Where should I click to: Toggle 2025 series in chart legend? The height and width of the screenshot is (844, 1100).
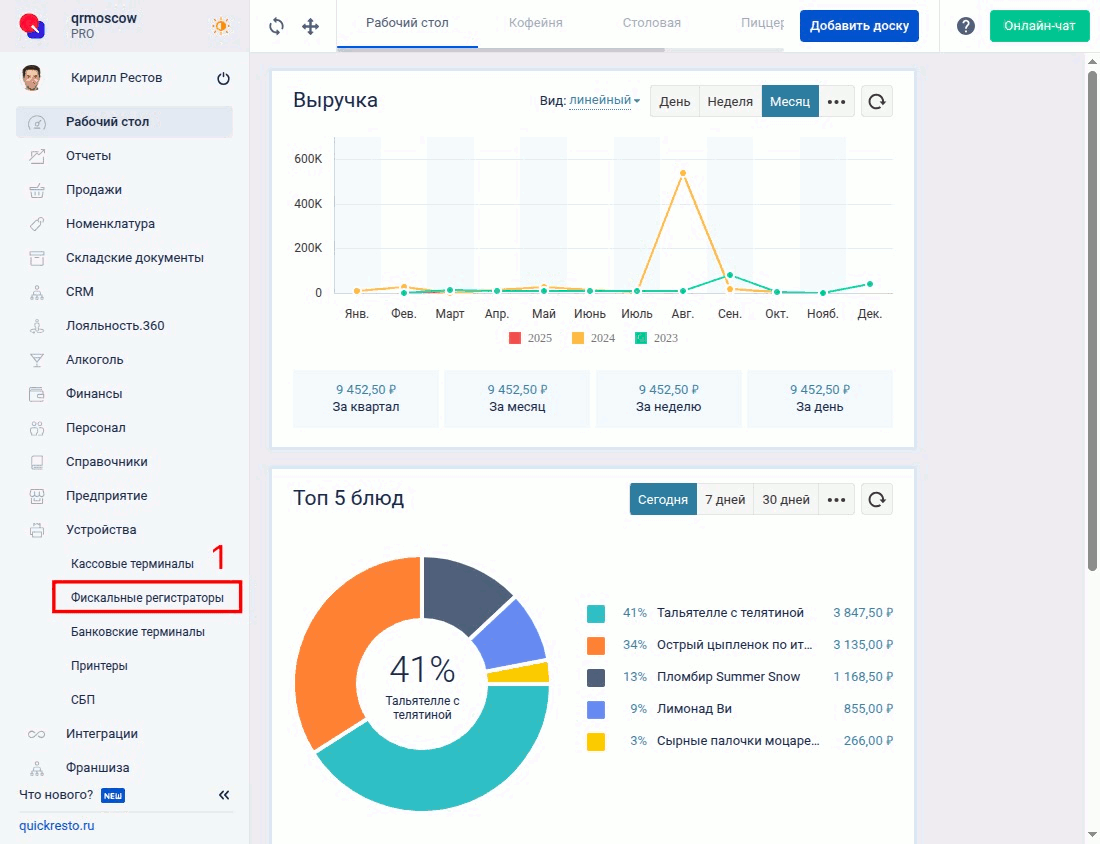pos(530,338)
